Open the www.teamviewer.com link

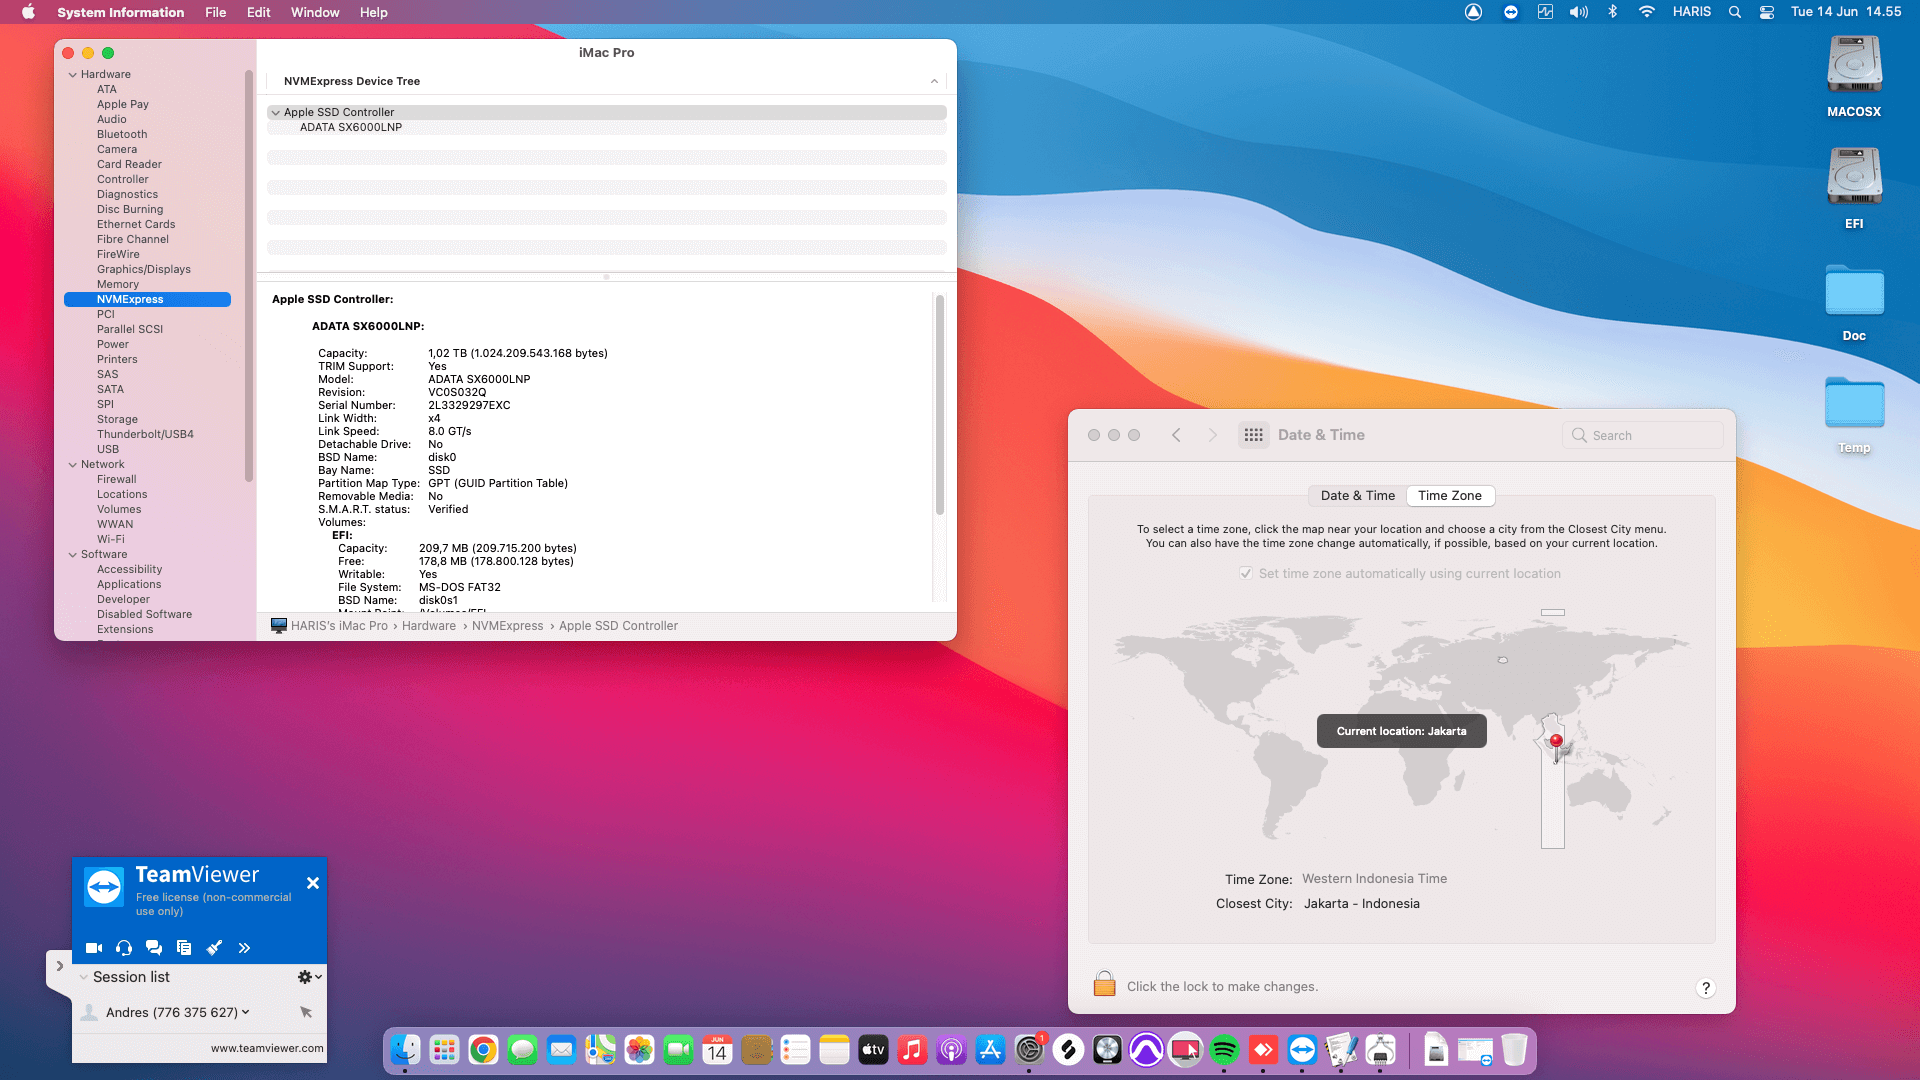[x=267, y=1048]
